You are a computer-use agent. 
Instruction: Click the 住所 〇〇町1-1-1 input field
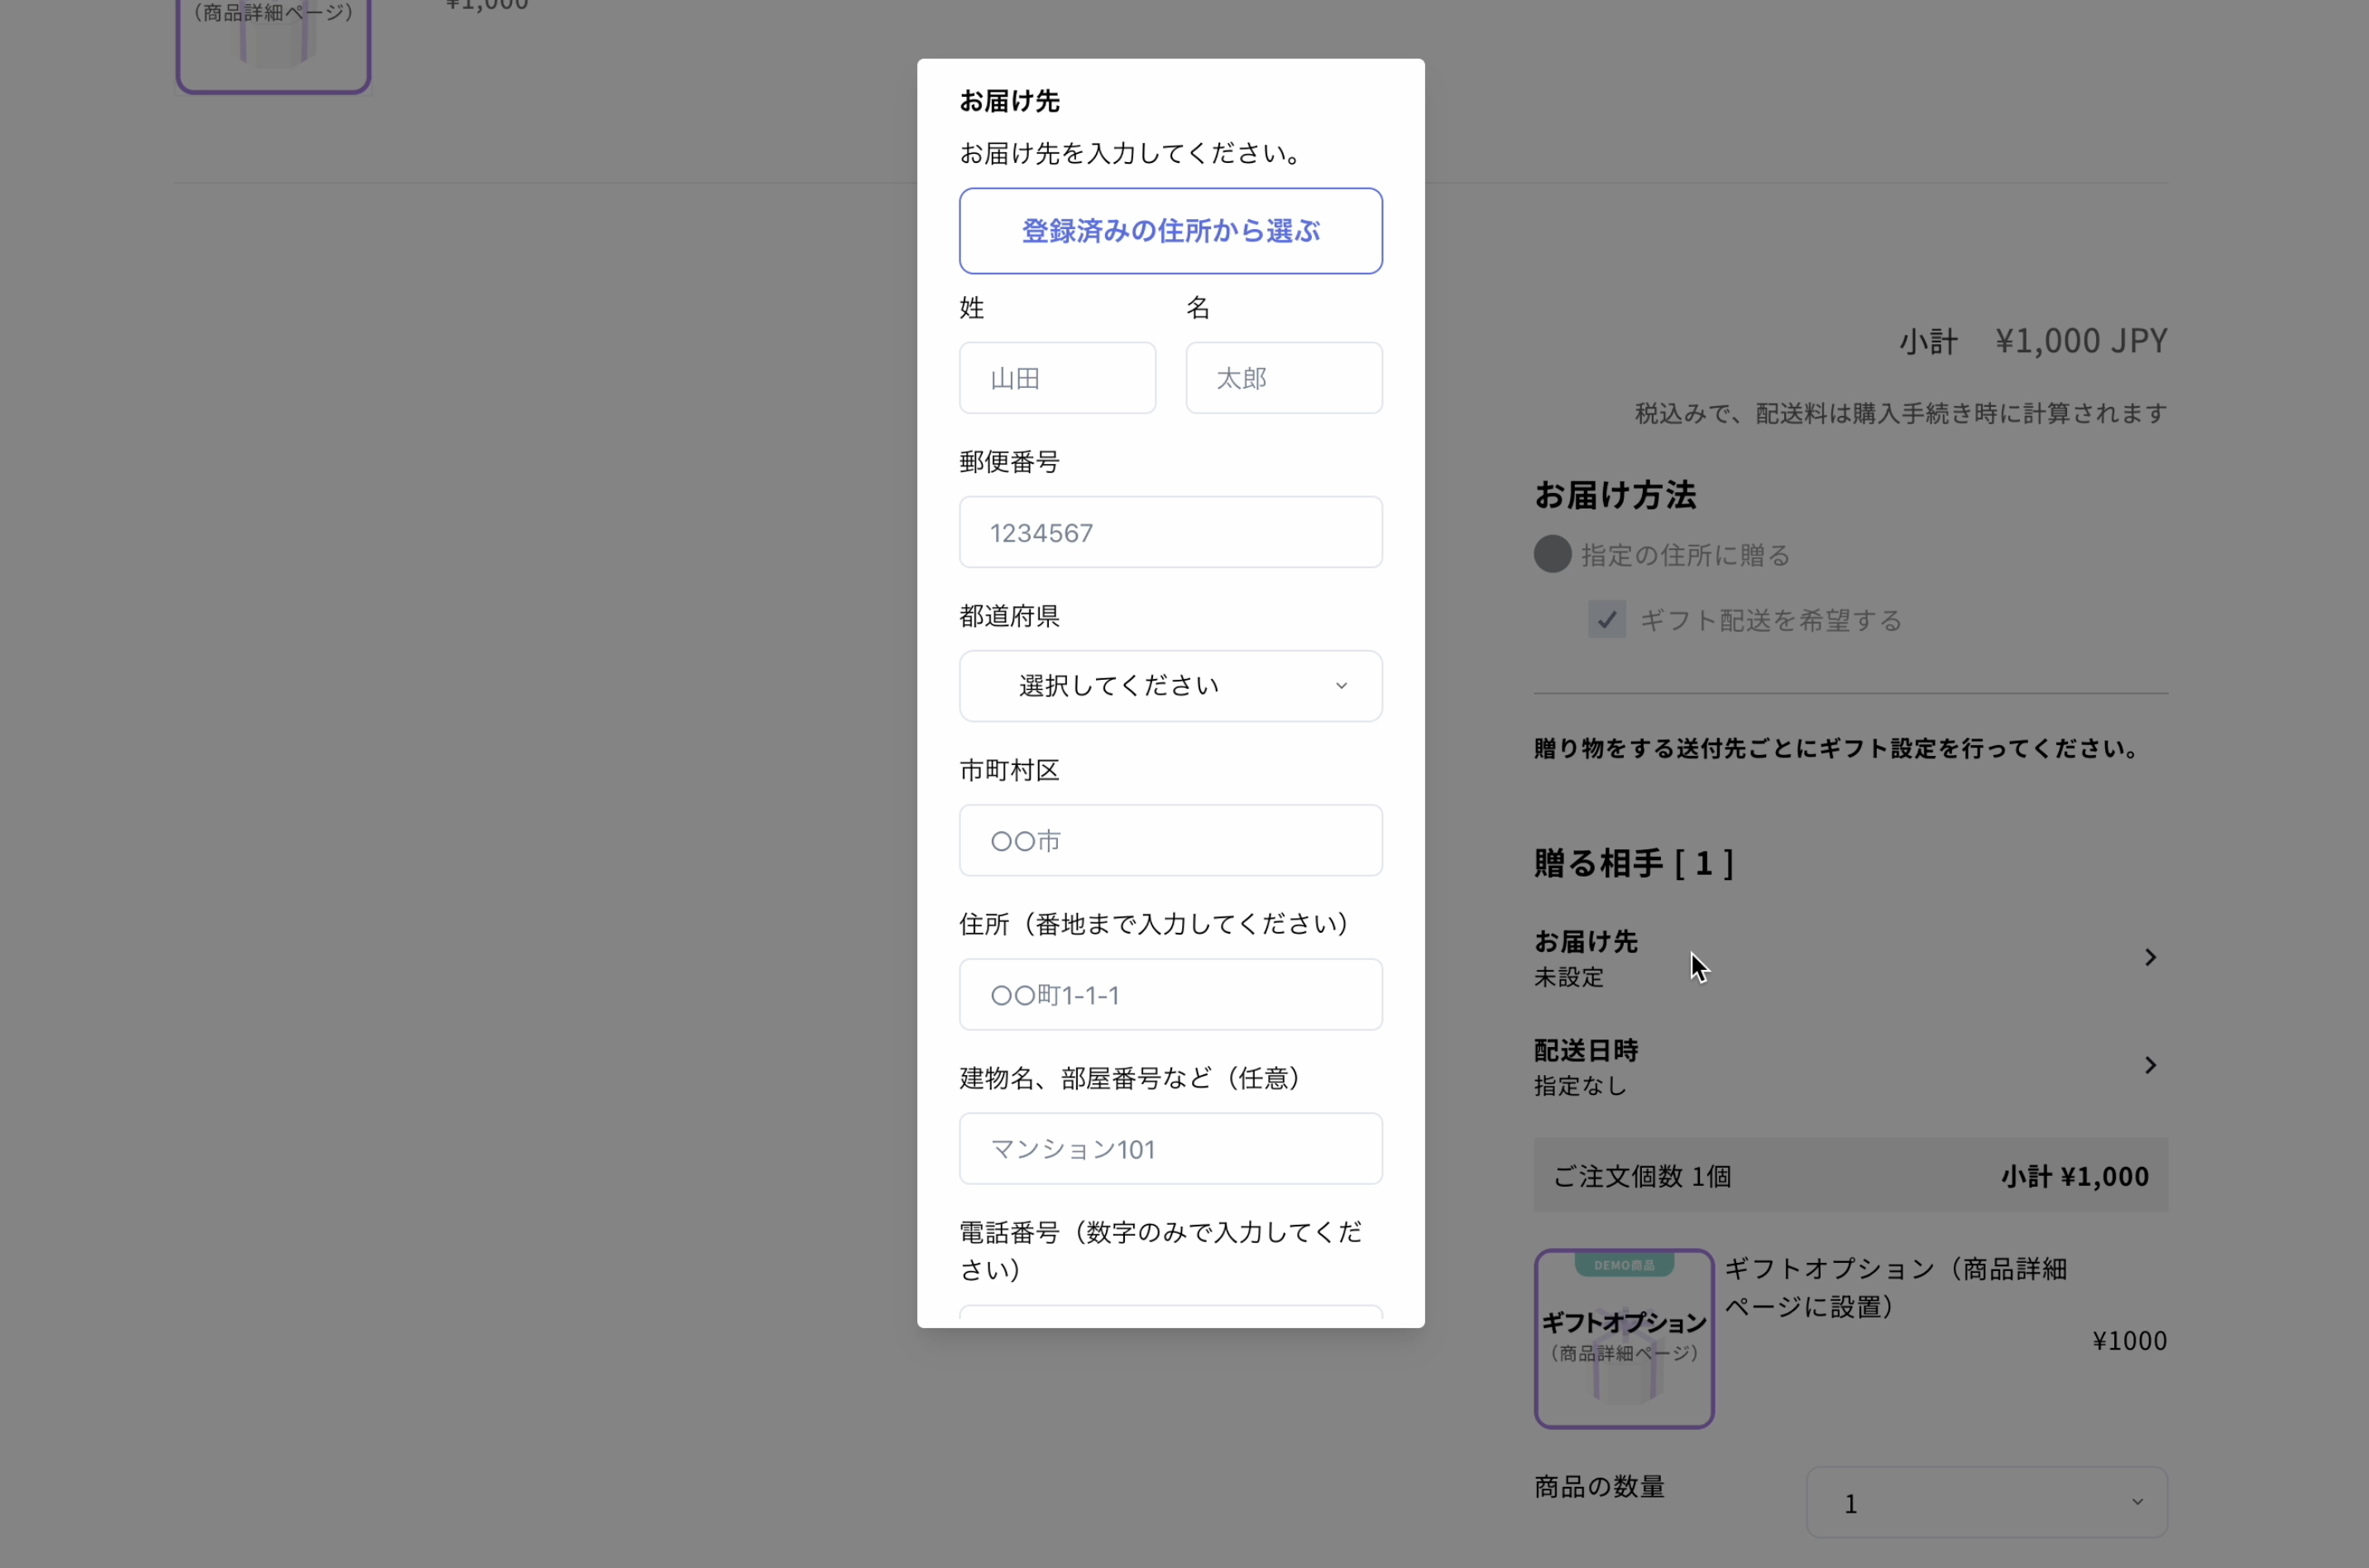tap(1170, 994)
